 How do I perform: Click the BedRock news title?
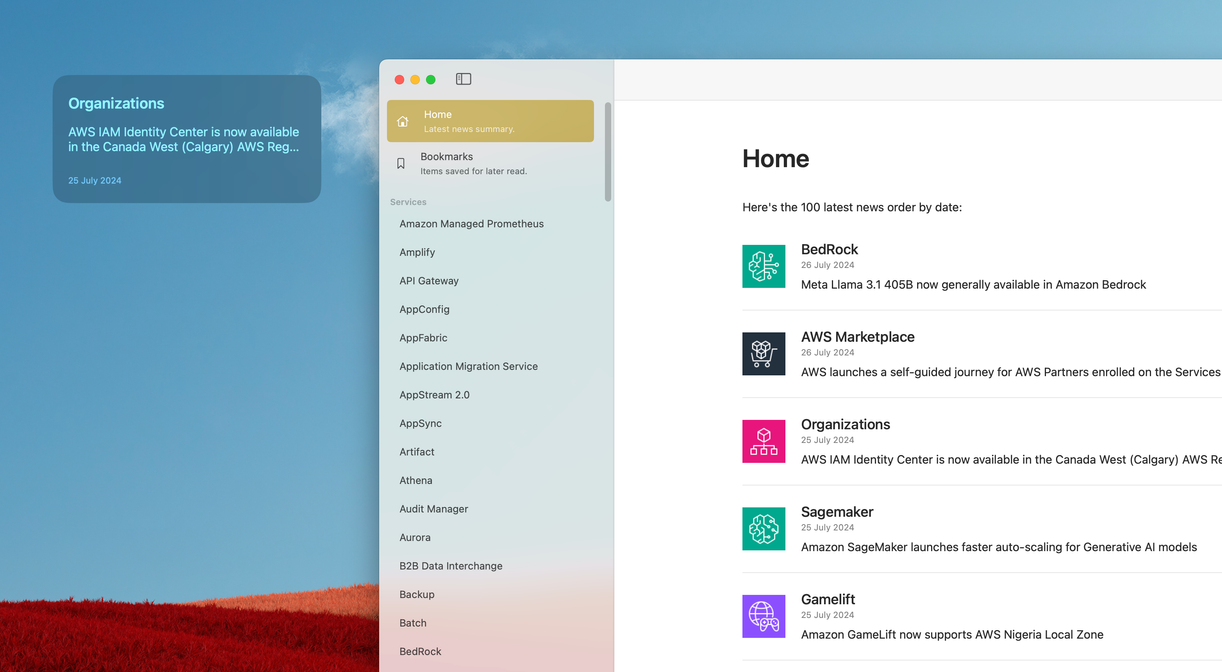pyautogui.click(x=829, y=250)
